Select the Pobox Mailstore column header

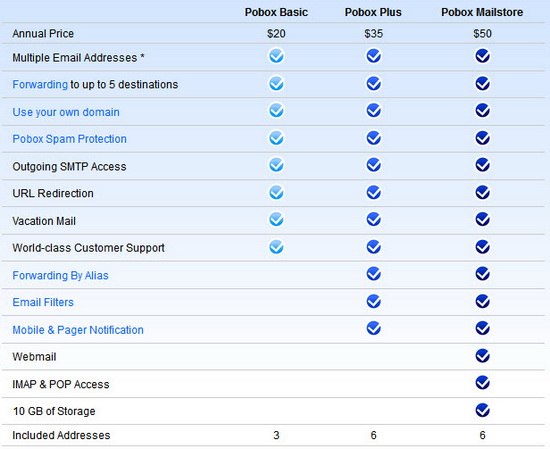pos(482,12)
